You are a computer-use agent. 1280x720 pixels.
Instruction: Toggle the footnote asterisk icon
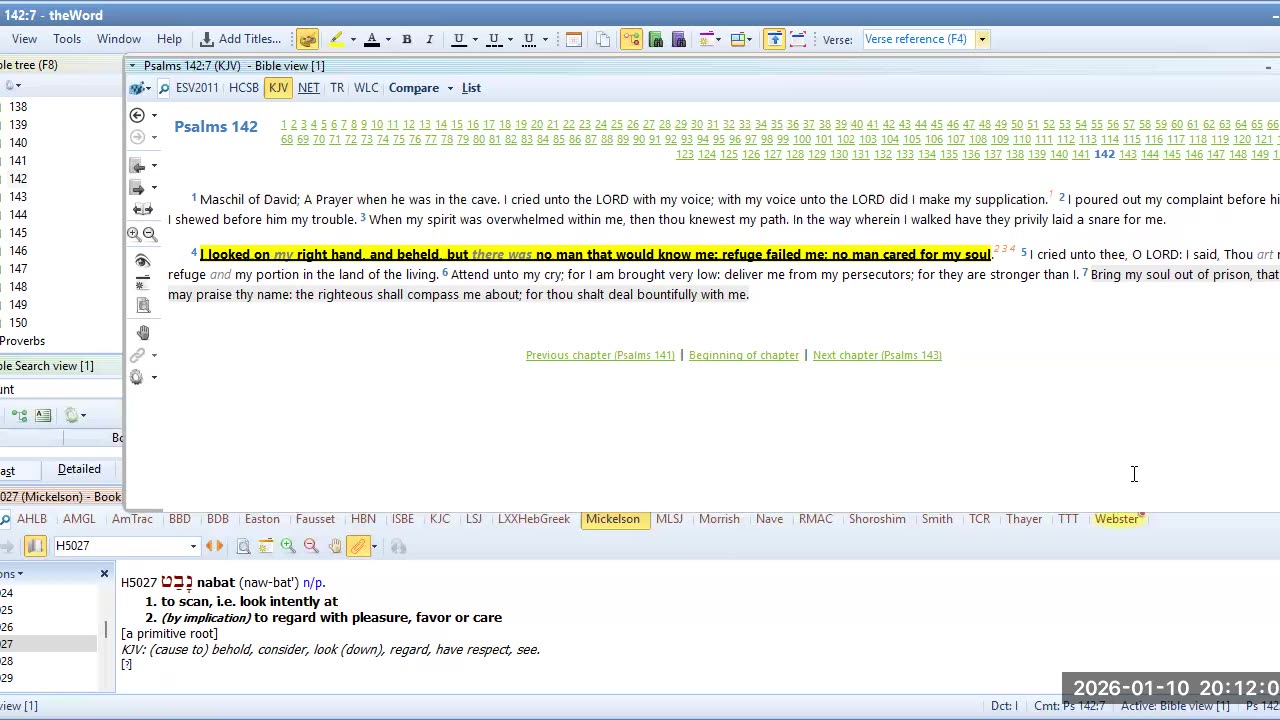tap(142, 282)
